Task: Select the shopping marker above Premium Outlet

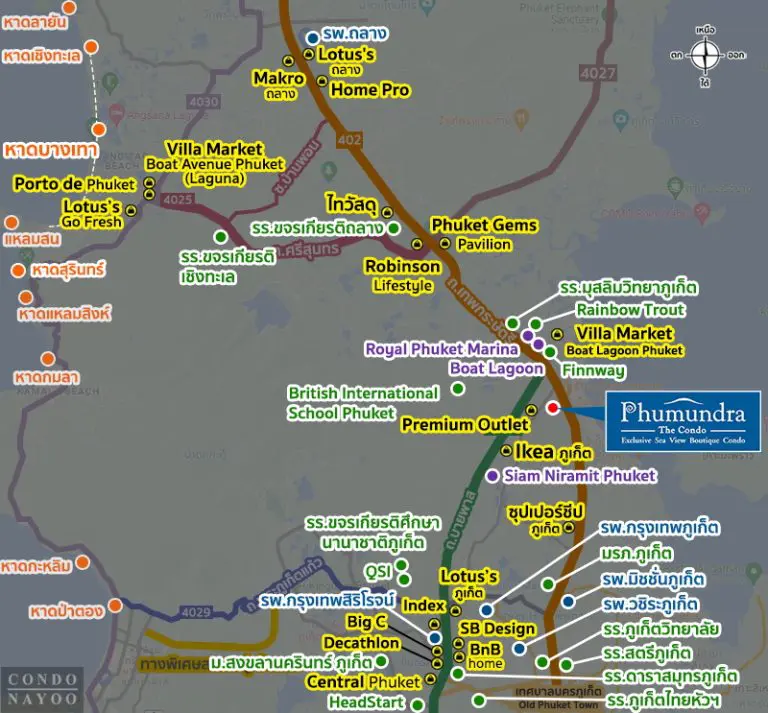Action: click(x=531, y=409)
